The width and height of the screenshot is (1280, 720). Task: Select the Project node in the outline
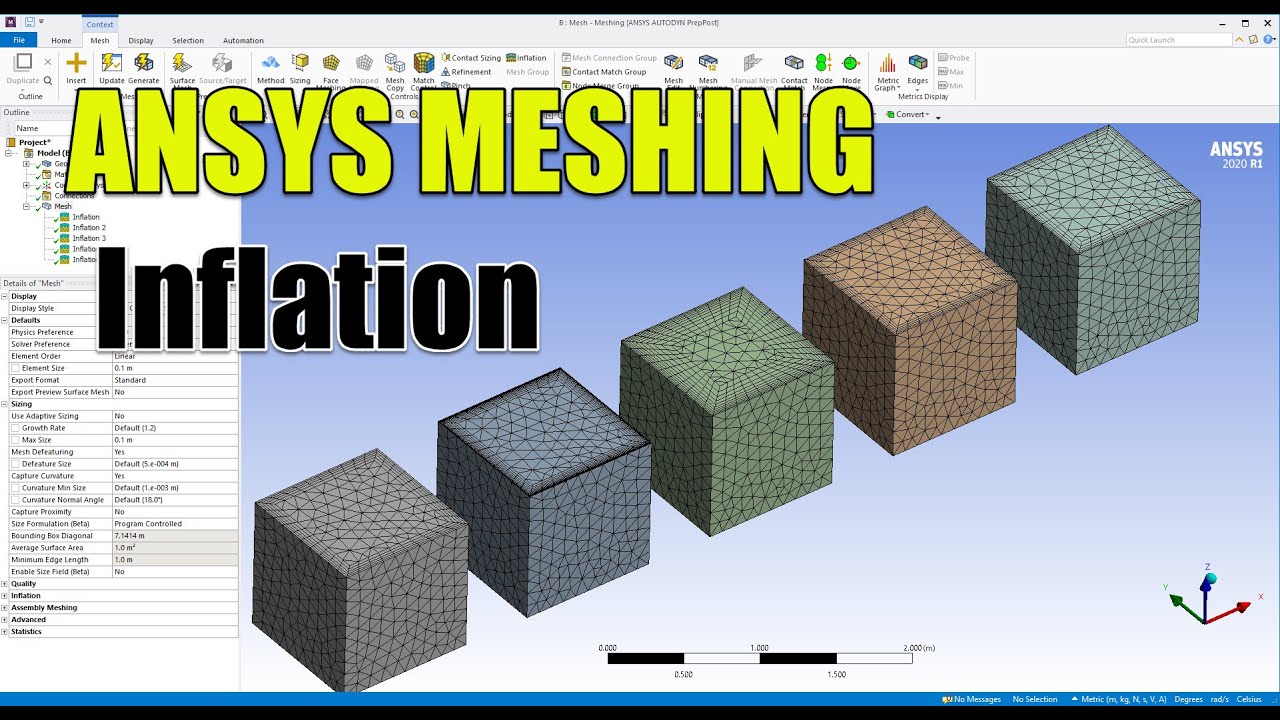click(x=34, y=142)
